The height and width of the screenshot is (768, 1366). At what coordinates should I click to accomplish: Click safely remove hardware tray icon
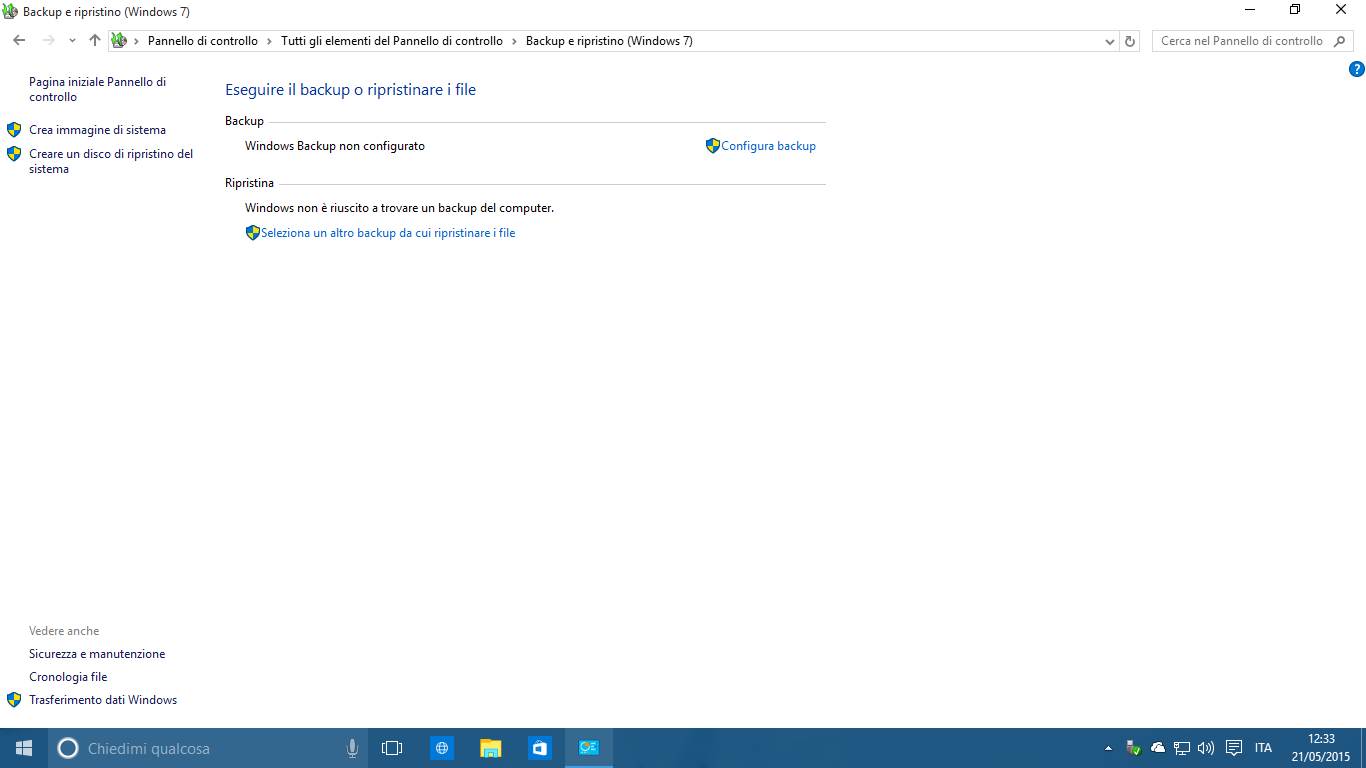click(1133, 748)
